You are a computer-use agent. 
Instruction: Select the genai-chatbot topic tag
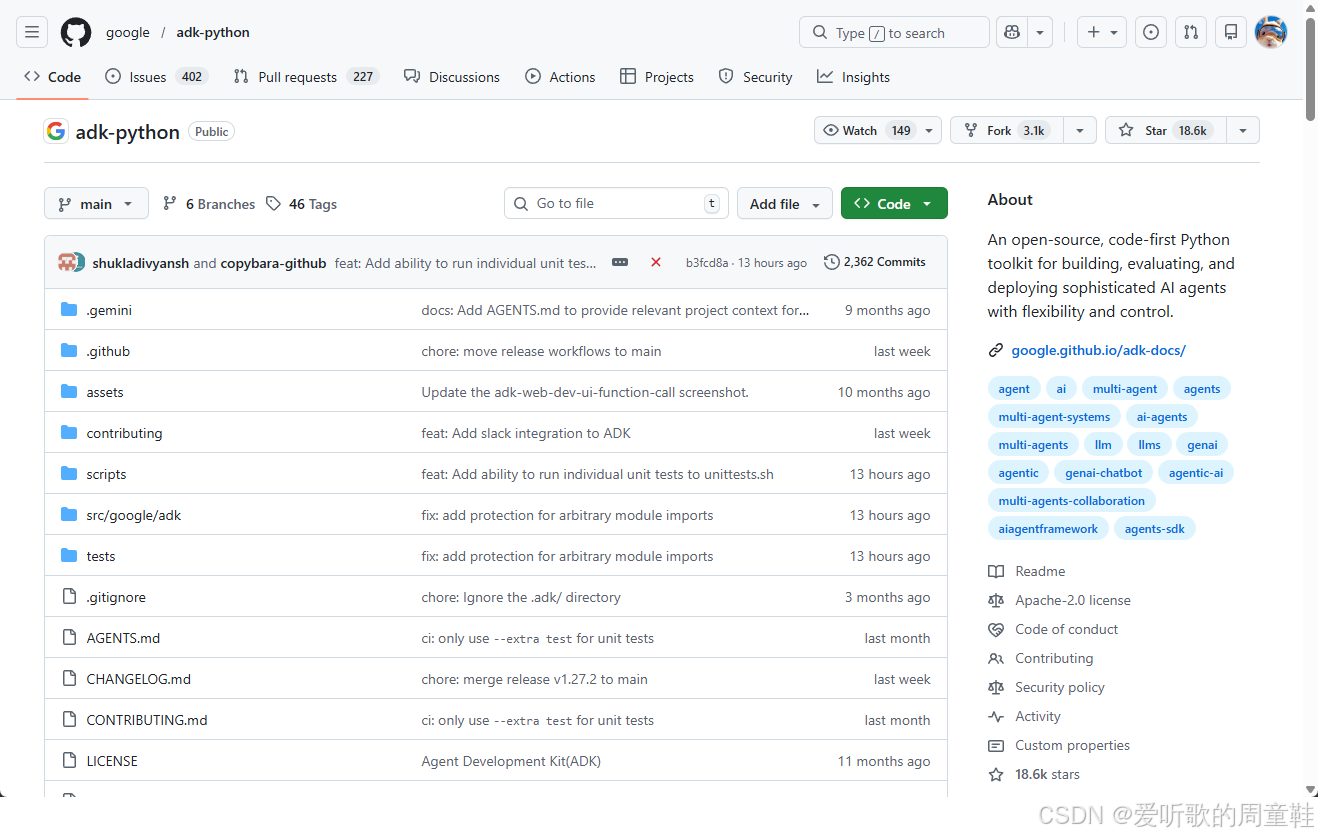[1104, 473]
